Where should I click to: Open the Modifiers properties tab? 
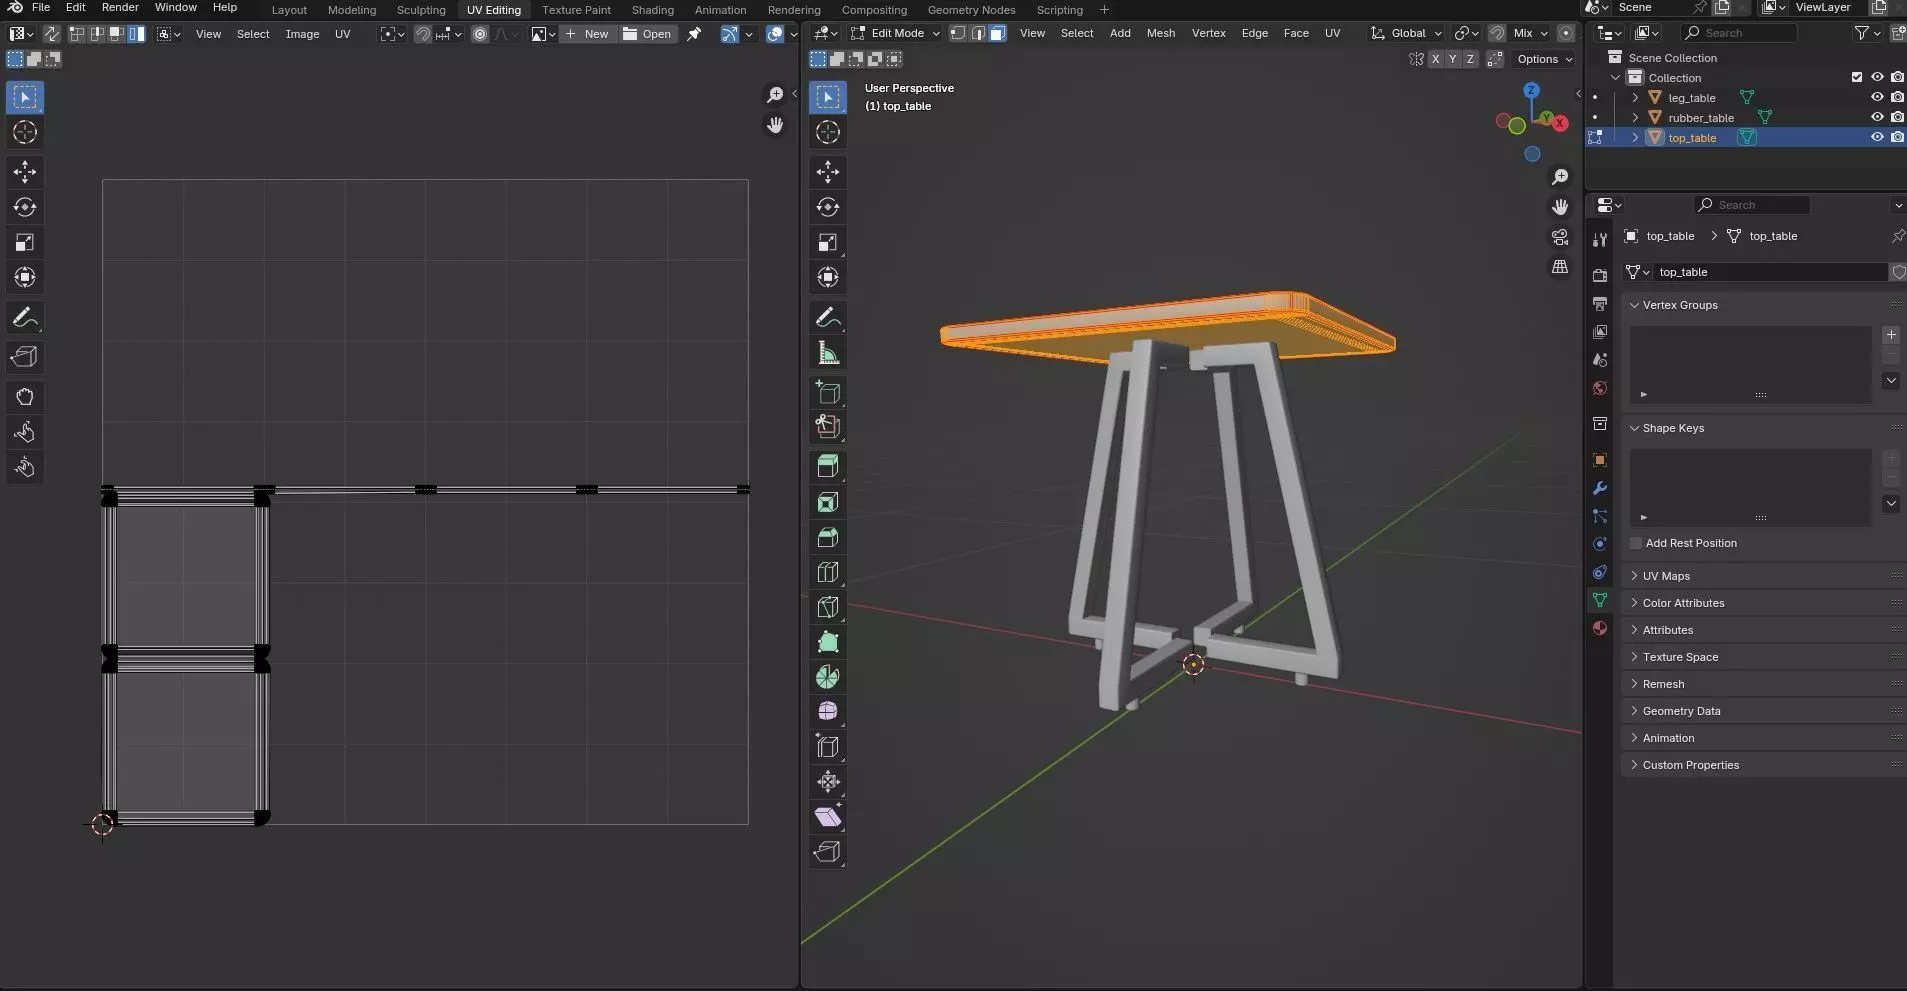pyautogui.click(x=1600, y=488)
